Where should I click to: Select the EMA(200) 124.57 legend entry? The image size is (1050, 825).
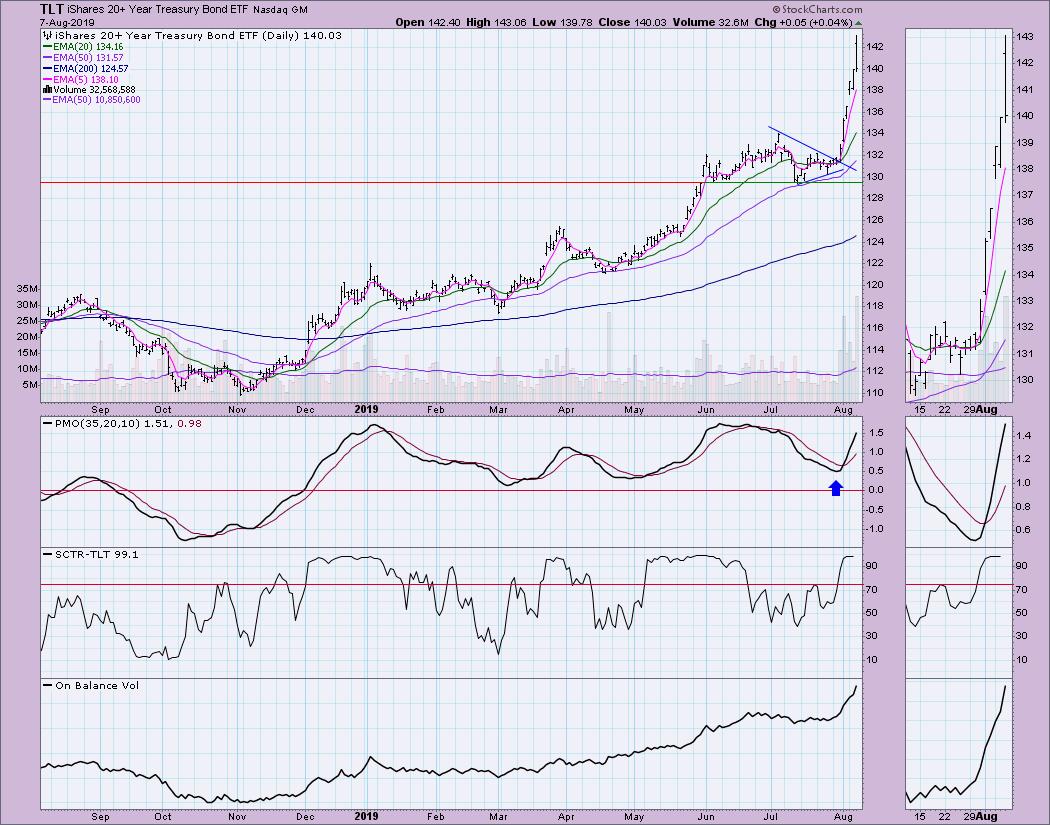pos(86,68)
